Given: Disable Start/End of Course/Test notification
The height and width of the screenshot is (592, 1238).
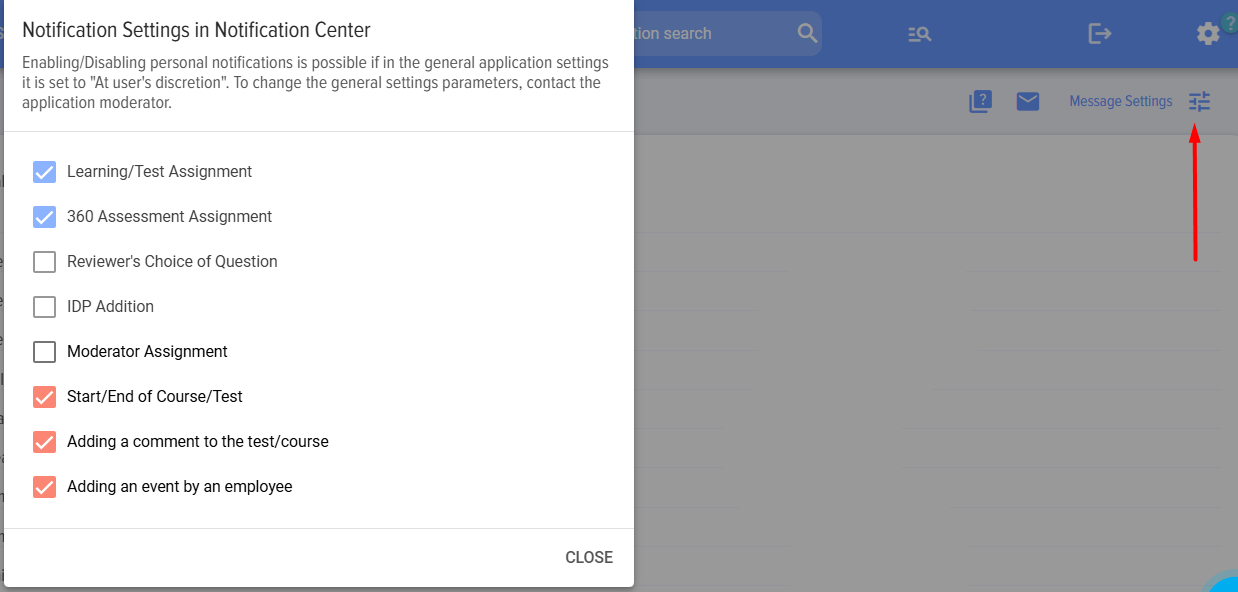Looking at the screenshot, I should click(x=44, y=397).
